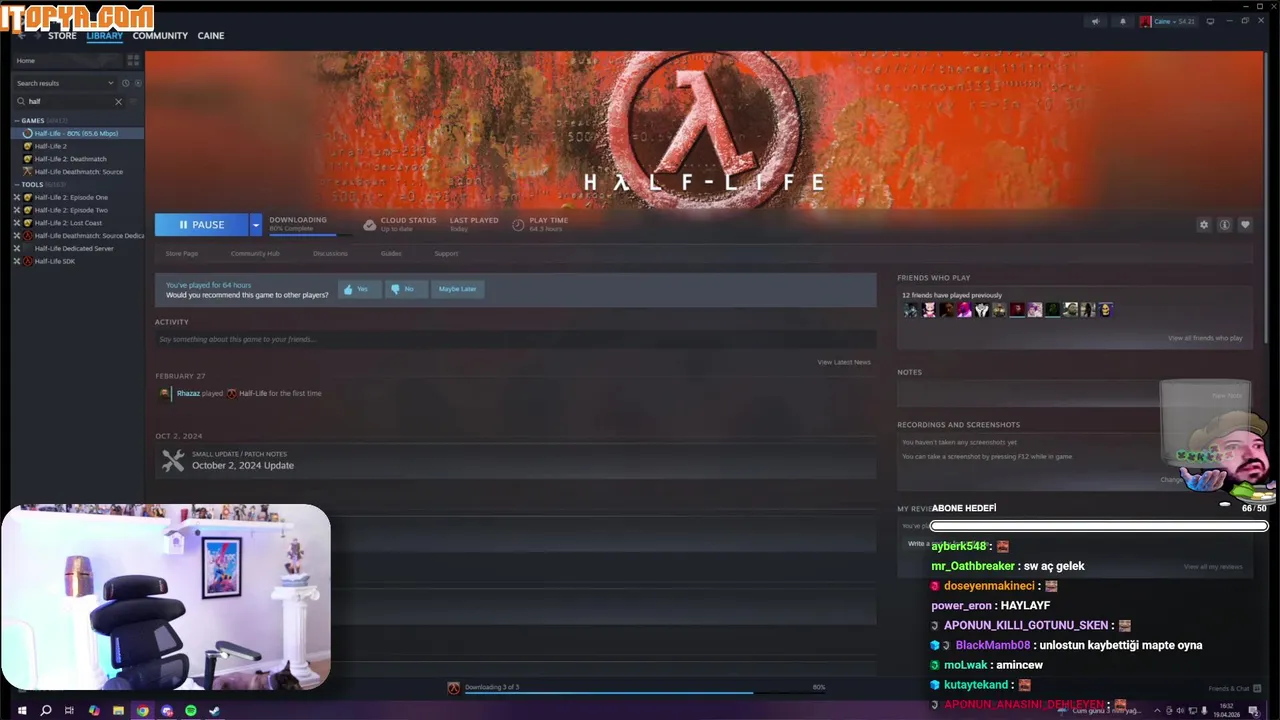Open the View Latest News link

tap(844, 362)
